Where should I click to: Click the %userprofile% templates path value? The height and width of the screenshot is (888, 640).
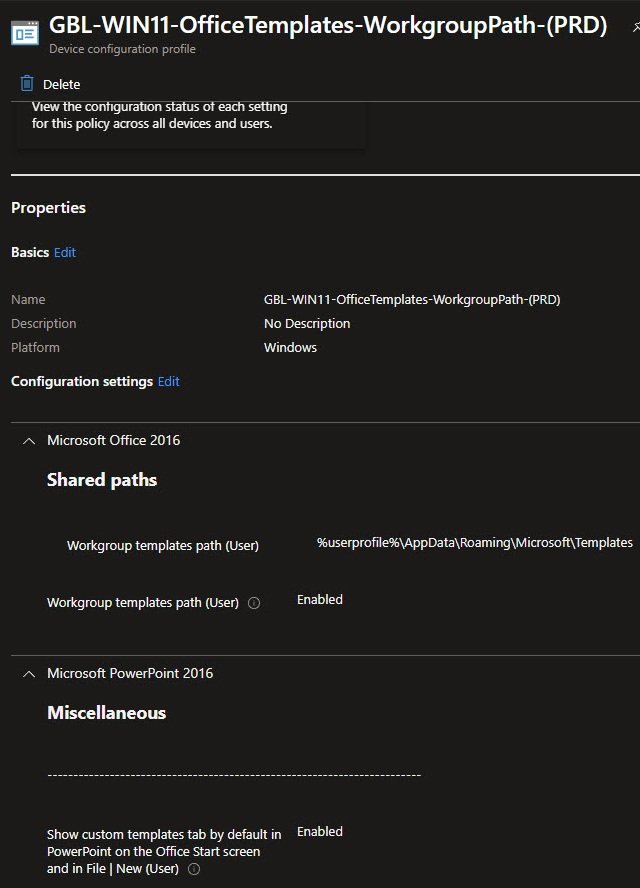click(474, 542)
